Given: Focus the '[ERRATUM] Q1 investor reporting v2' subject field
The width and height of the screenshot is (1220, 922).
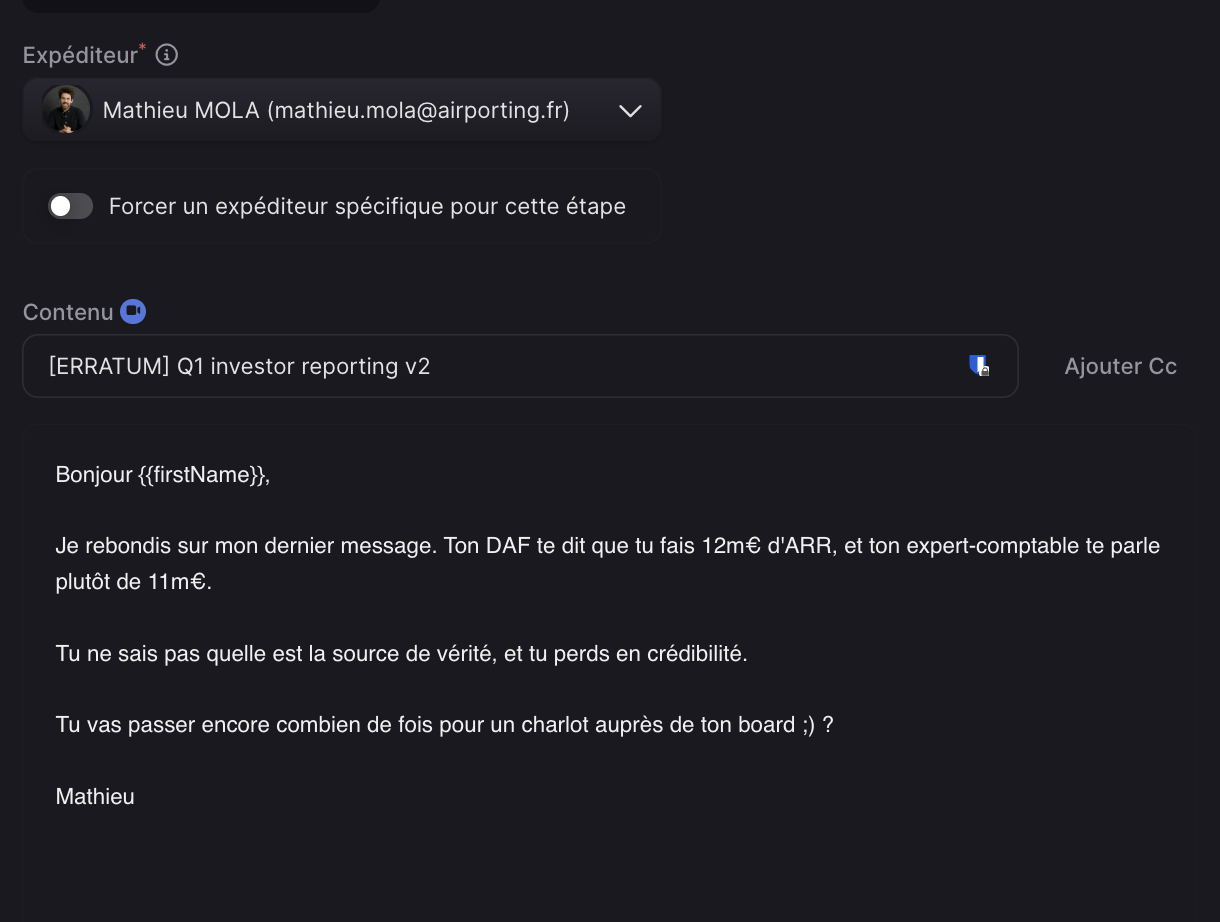Looking at the screenshot, I should pos(500,366).
